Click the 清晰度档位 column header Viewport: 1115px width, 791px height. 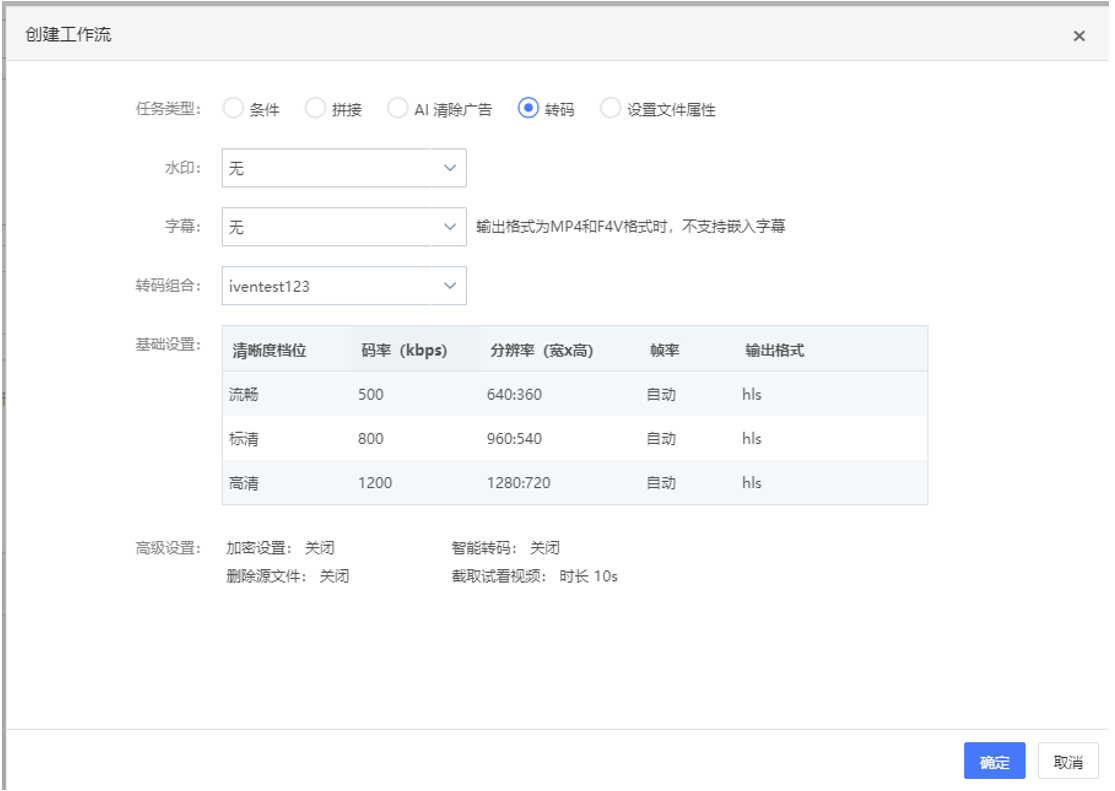pos(270,351)
